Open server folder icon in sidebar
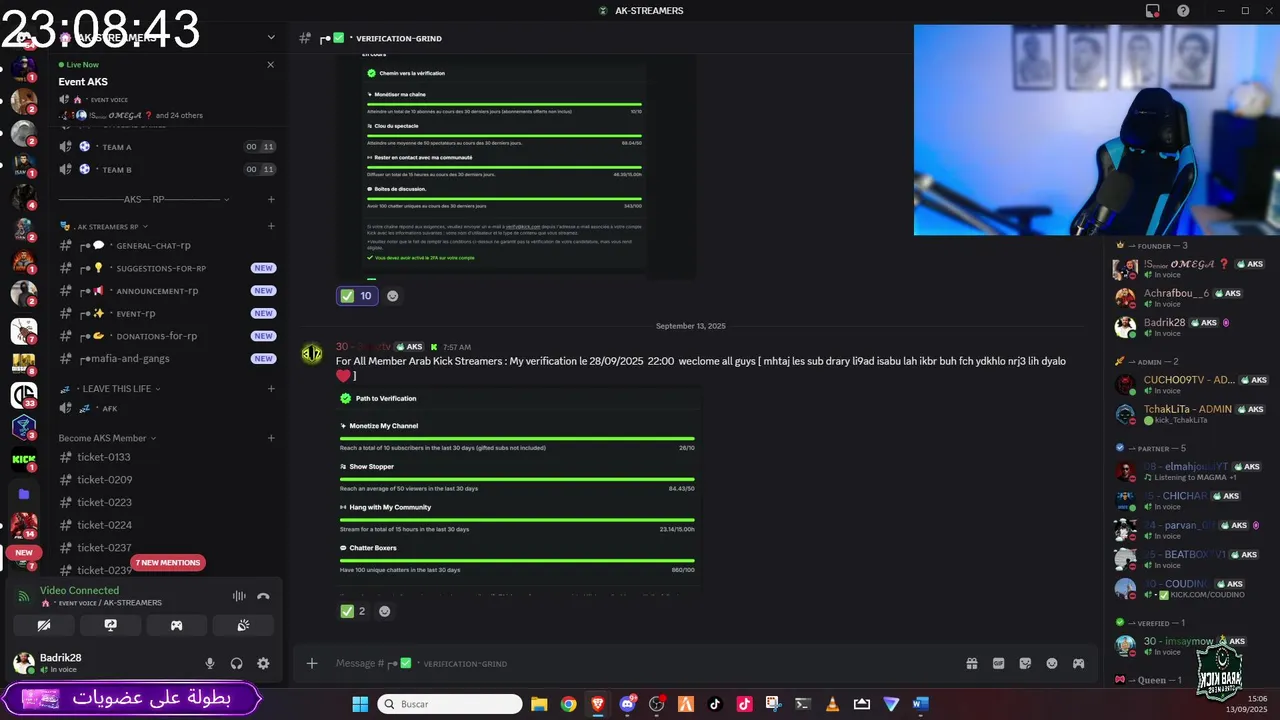Screen dimensions: 1280x720 24,493
